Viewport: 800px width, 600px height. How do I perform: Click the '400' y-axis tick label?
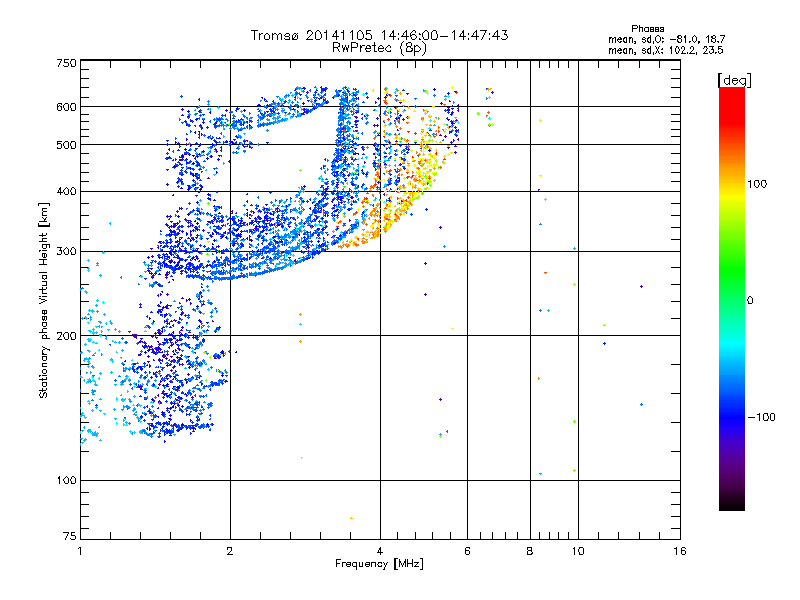(x=67, y=191)
